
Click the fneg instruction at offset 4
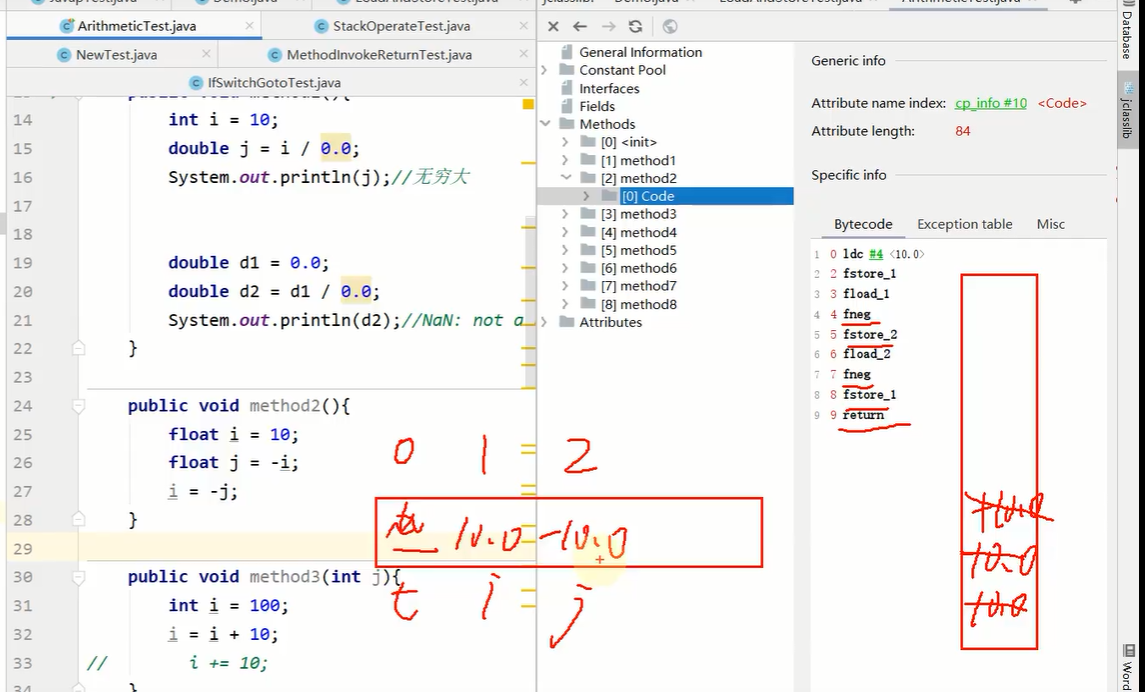tap(857, 314)
